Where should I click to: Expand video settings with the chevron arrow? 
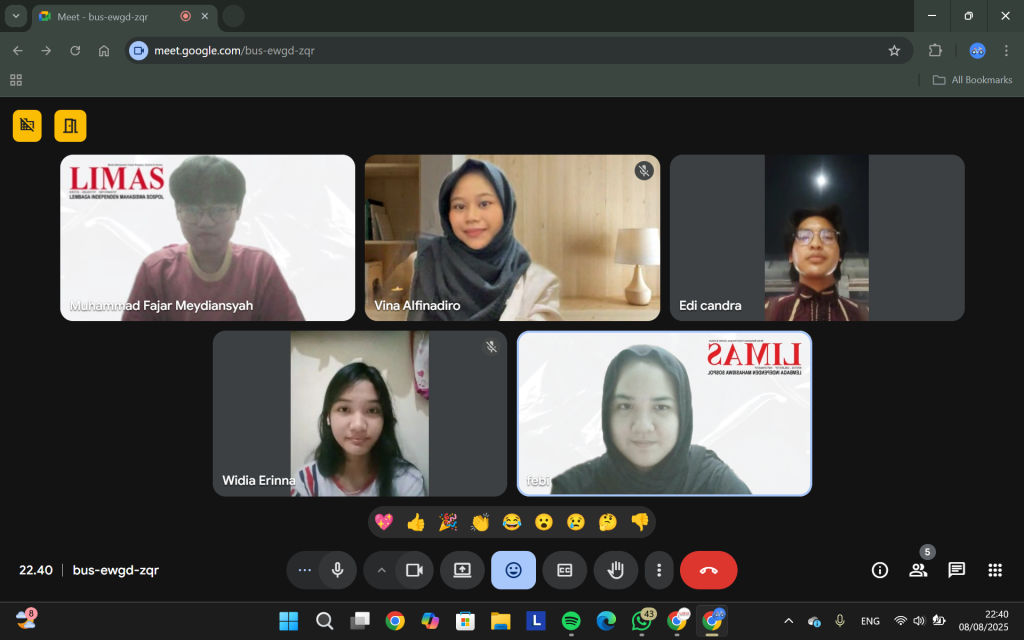tap(381, 570)
